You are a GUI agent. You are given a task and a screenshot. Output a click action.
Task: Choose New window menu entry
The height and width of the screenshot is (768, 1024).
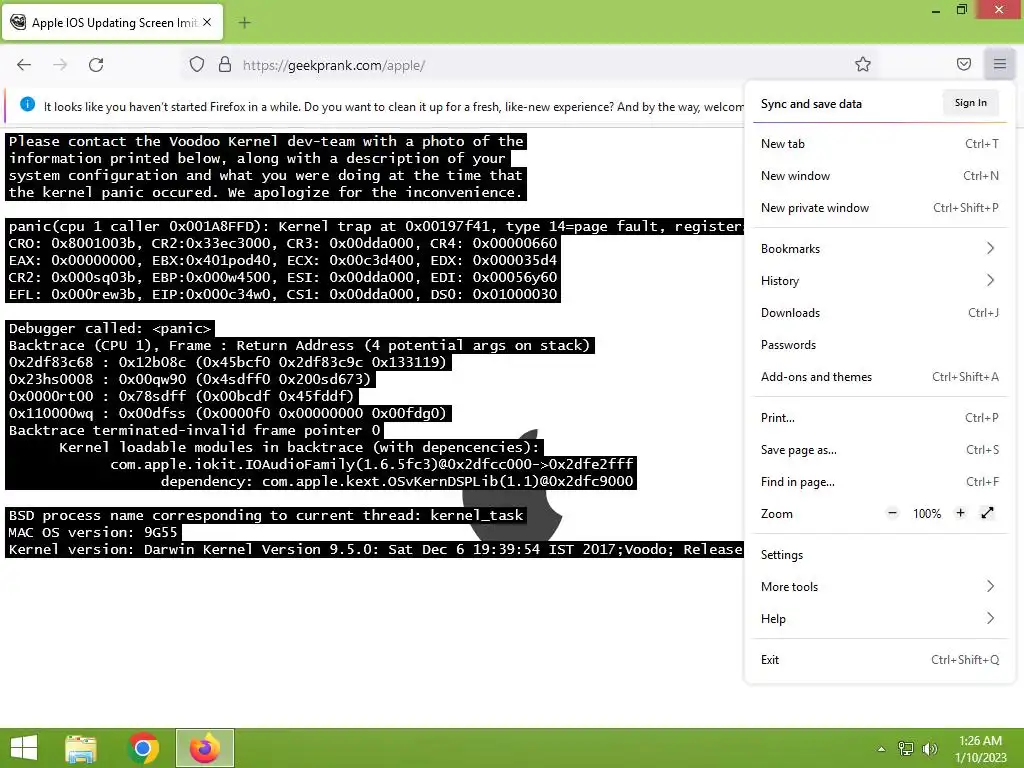pos(880,176)
